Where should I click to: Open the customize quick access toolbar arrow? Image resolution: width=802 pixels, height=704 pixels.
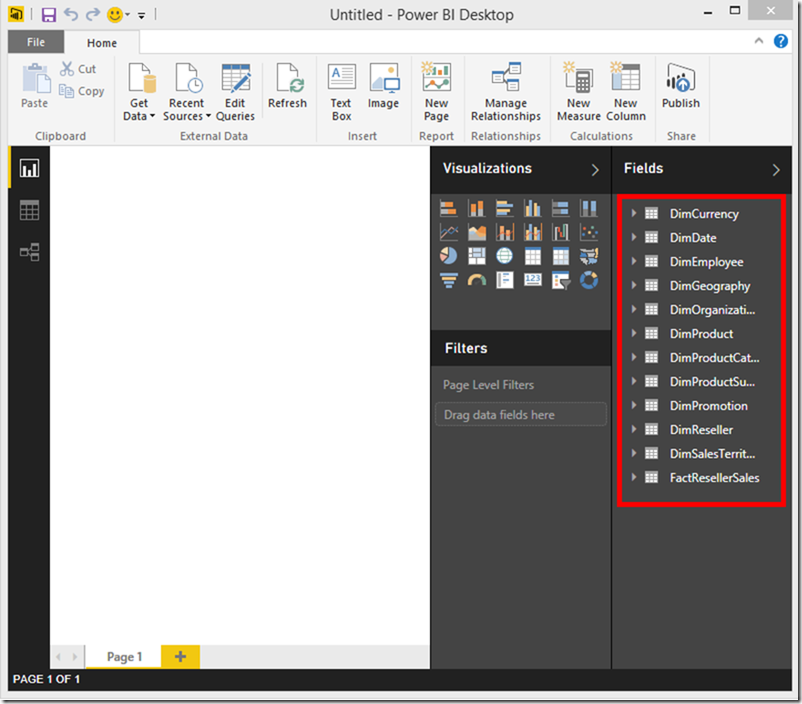142,16
